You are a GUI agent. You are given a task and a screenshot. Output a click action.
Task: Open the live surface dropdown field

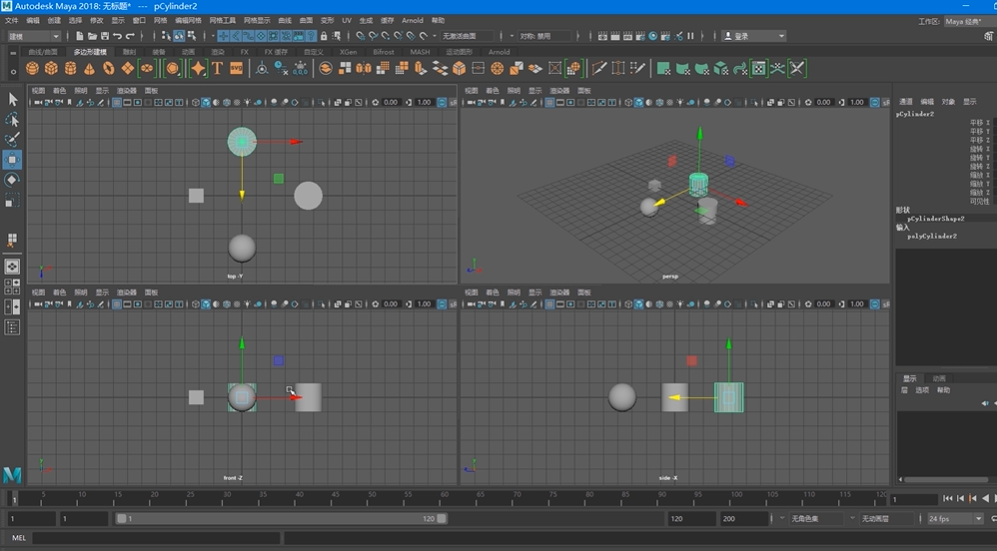[x=468, y=36]
